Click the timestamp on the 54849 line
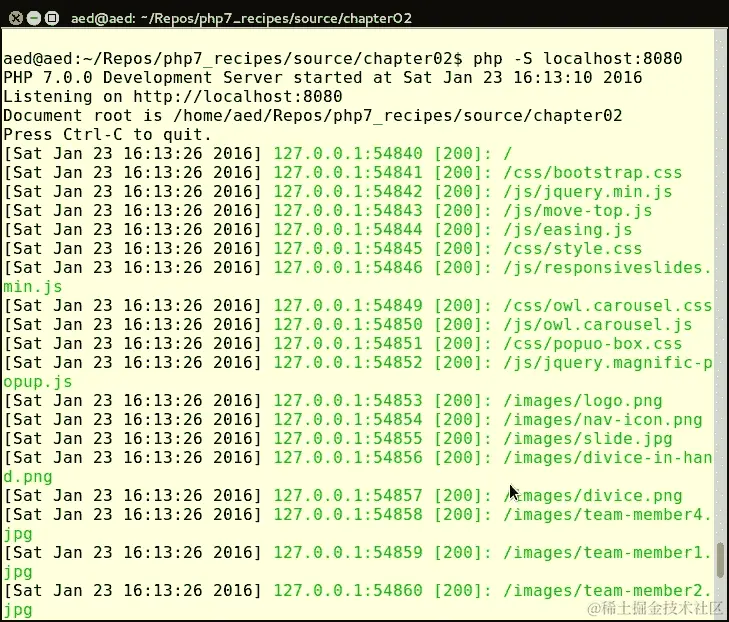 [133, 306]
